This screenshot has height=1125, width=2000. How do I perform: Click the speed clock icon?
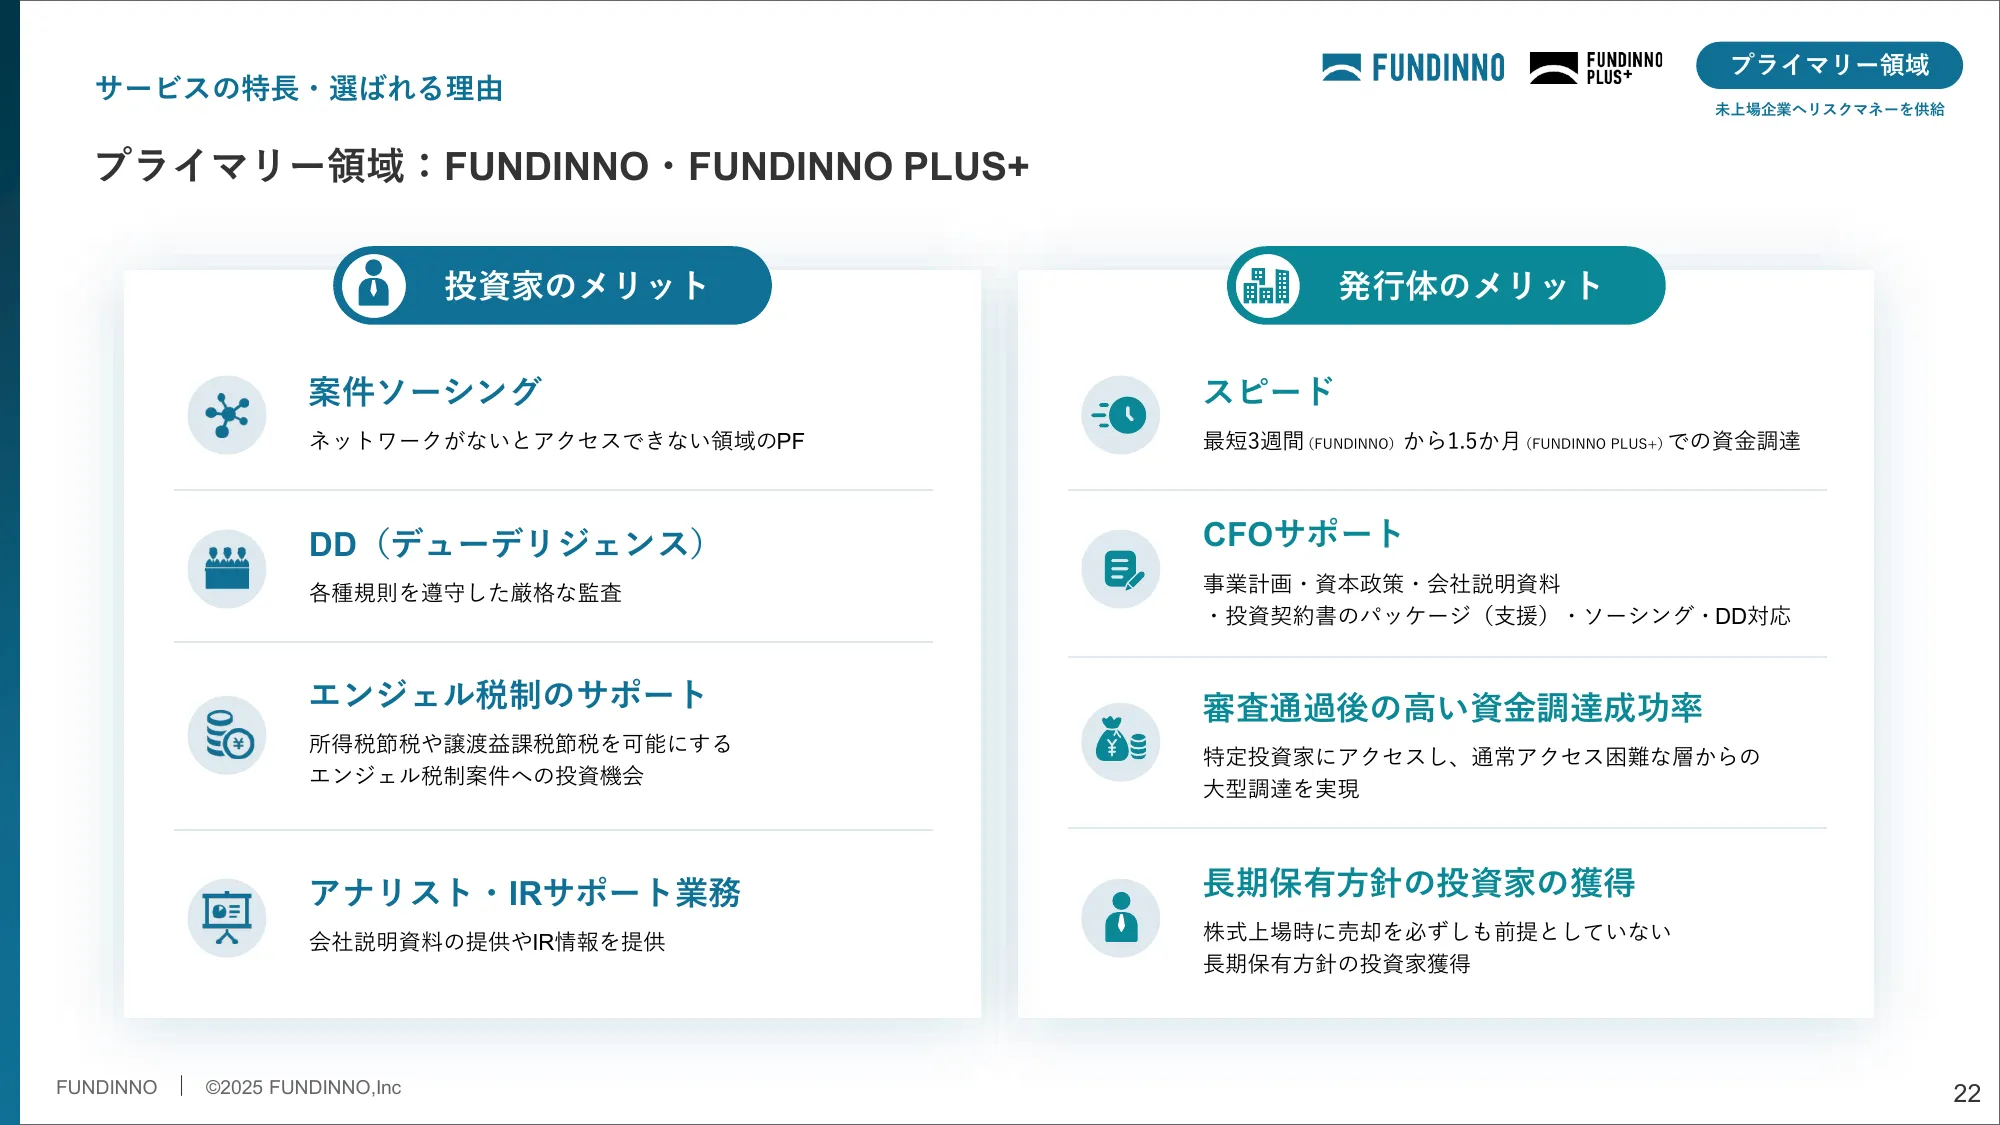(x=1120, y=415)
